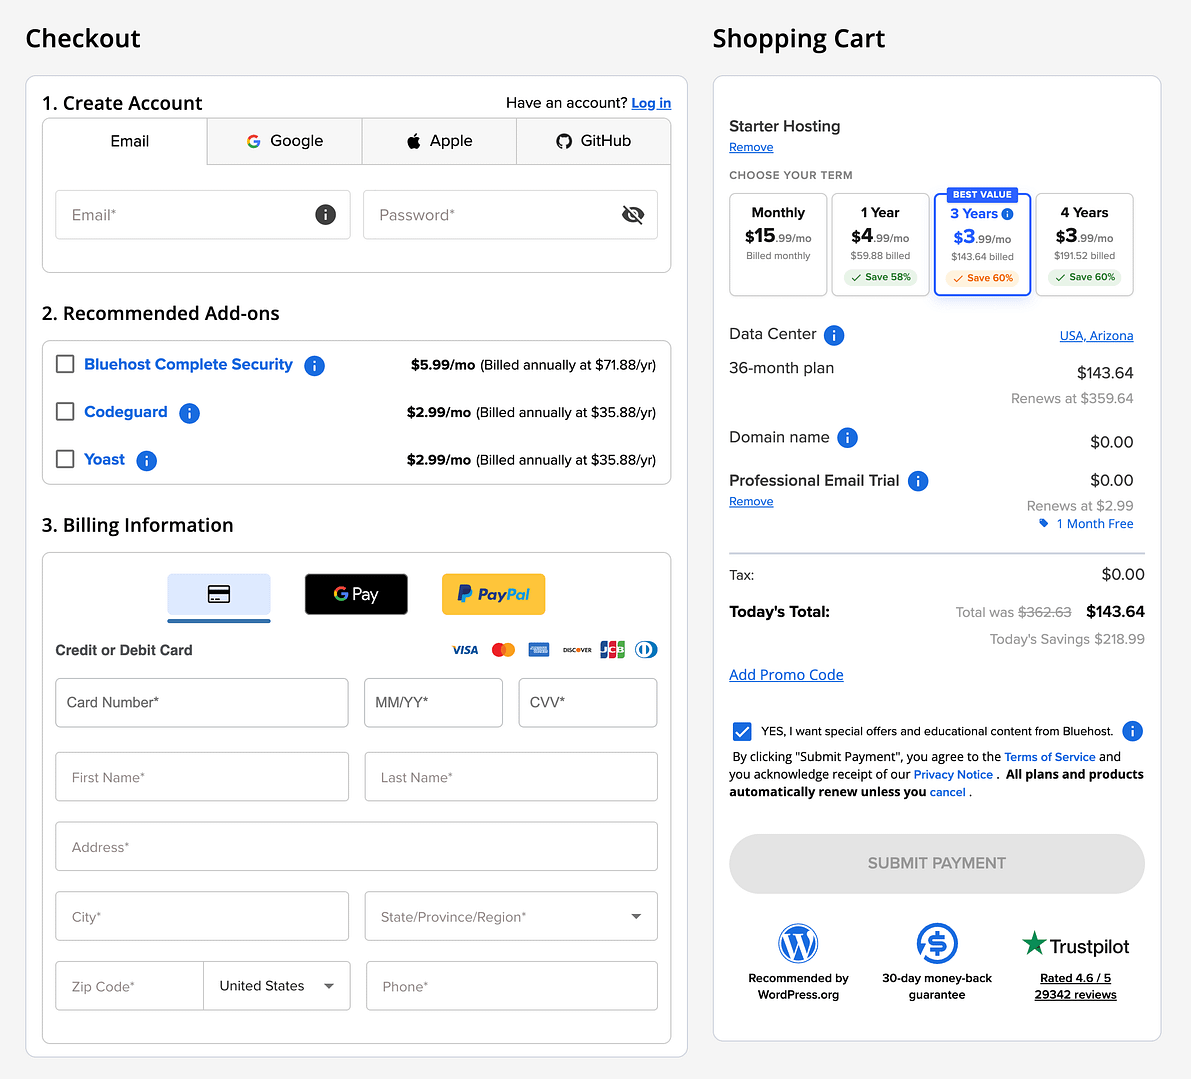Switch to Email sign-up tab
This screenshot has height=1079, width=1191.
(x=125, y=141)
